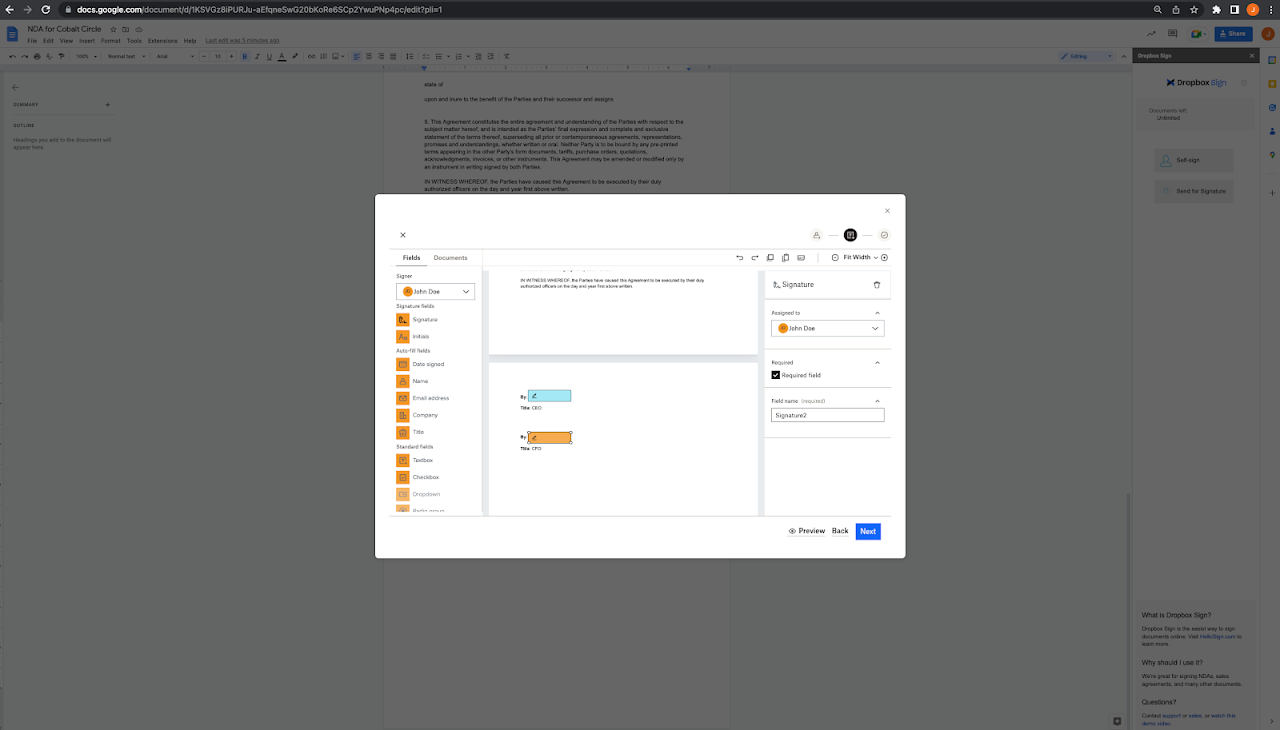Choose the Date signed auto-fill field
Screen dimensions: 1280x730
pos(428,364)
